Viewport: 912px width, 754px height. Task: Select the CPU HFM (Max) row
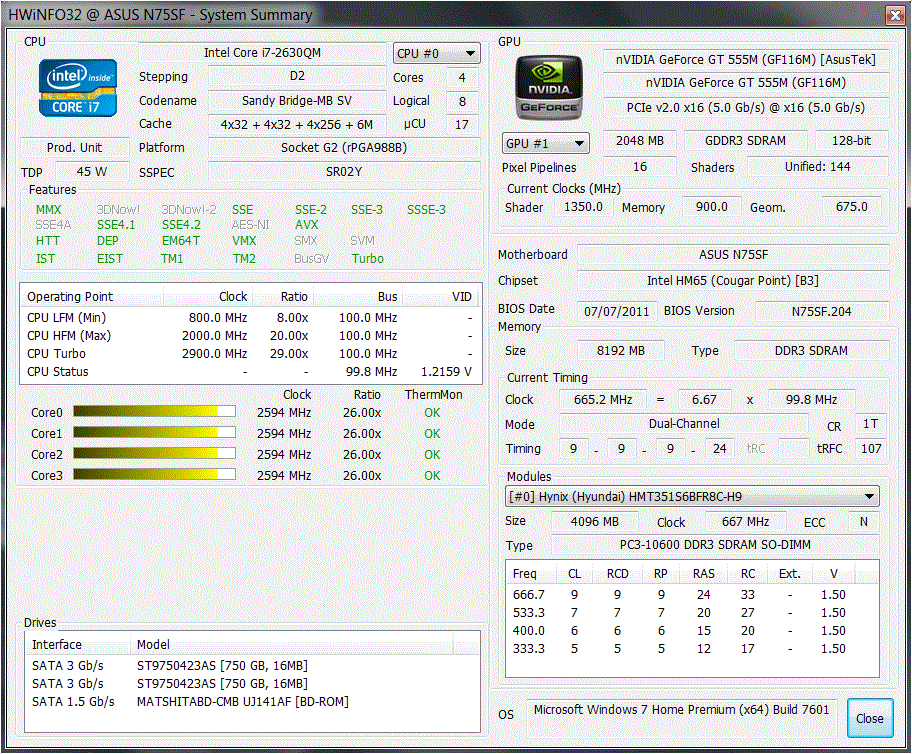[251, 336]
